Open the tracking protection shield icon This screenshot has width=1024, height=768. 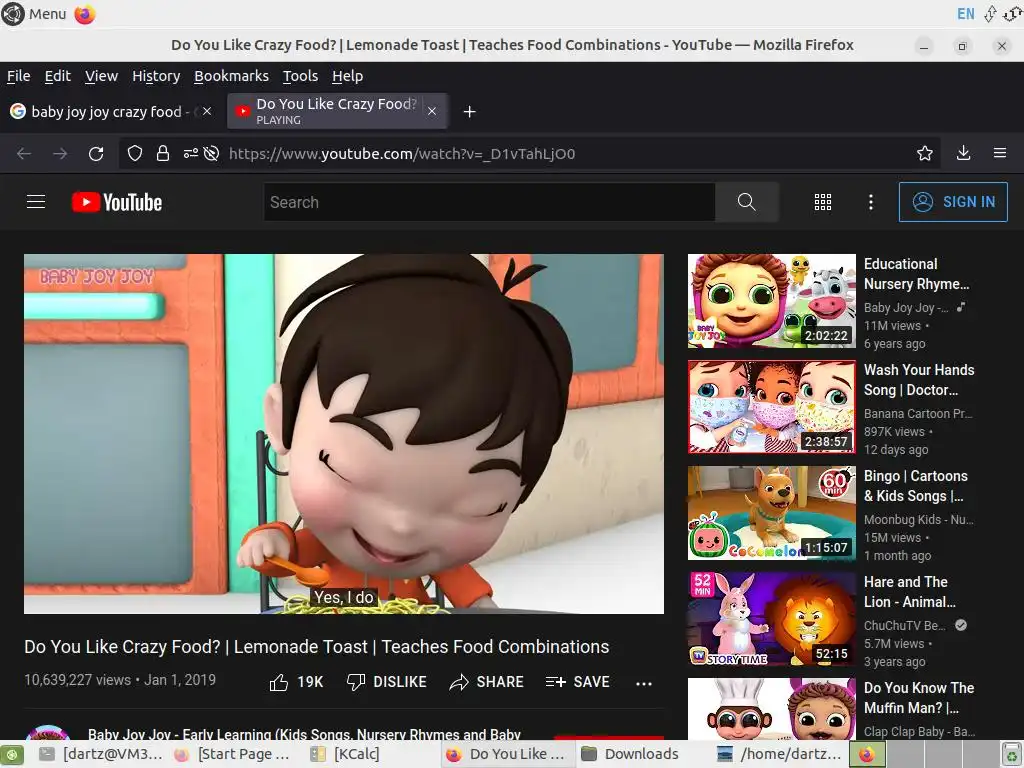point(135,153)
